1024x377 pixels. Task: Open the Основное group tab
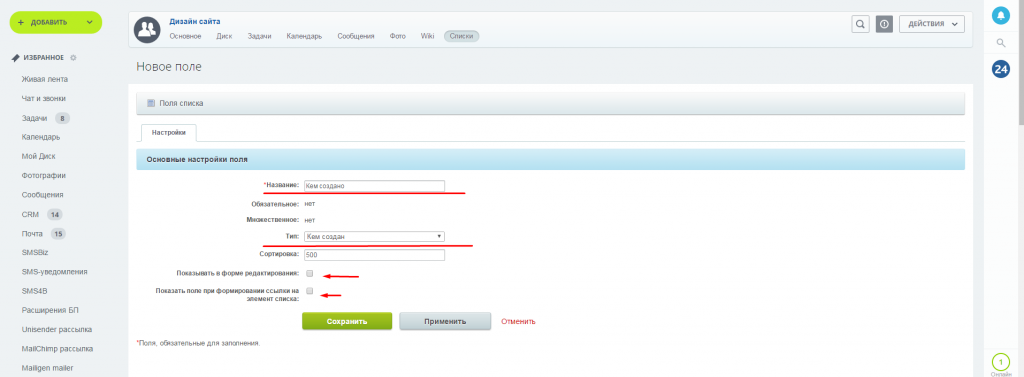coord(185,37)
